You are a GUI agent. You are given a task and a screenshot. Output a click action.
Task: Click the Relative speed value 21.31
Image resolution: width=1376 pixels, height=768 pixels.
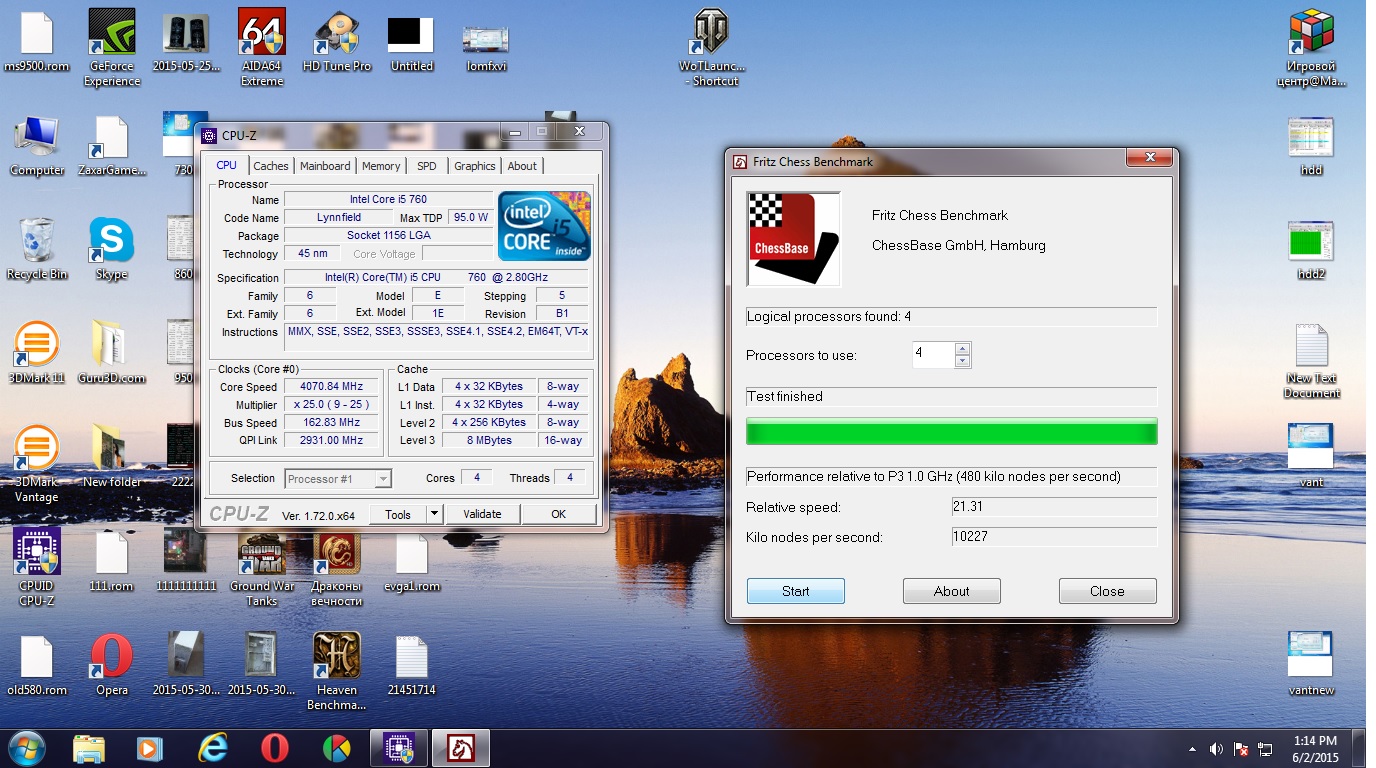tap(1054, 507)
